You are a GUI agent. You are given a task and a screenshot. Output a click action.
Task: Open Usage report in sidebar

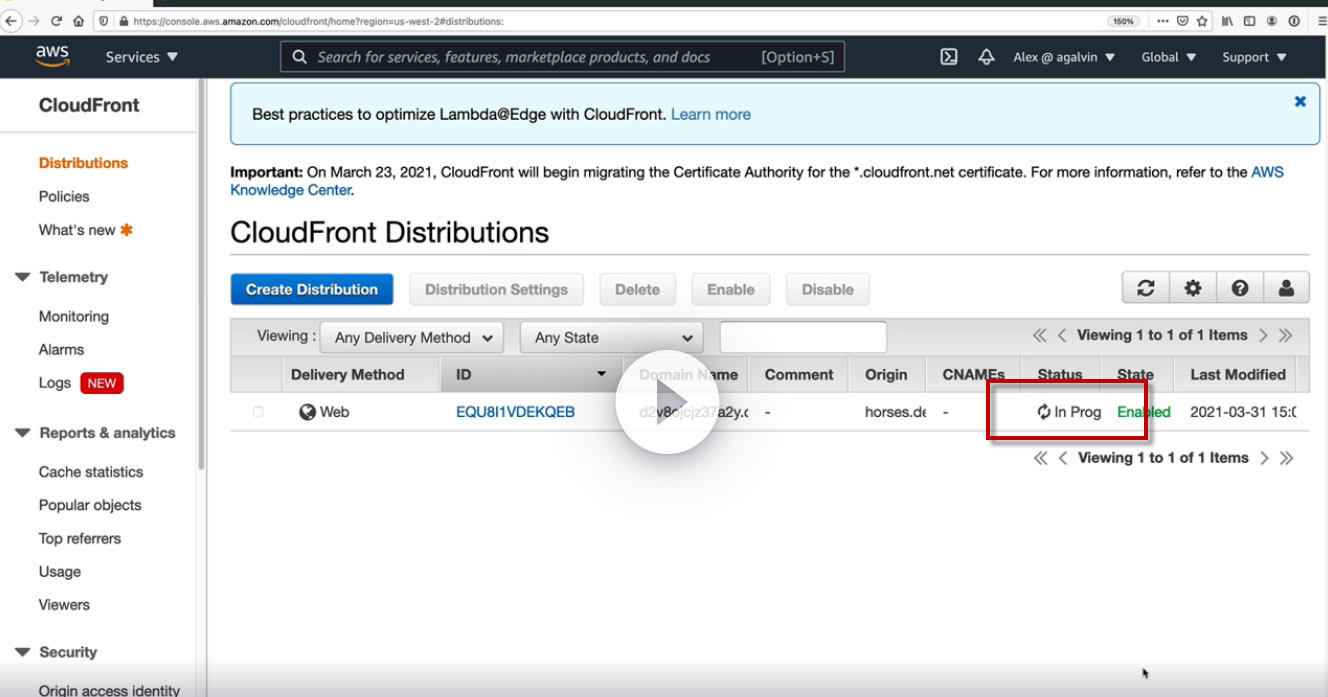point(60,572)
